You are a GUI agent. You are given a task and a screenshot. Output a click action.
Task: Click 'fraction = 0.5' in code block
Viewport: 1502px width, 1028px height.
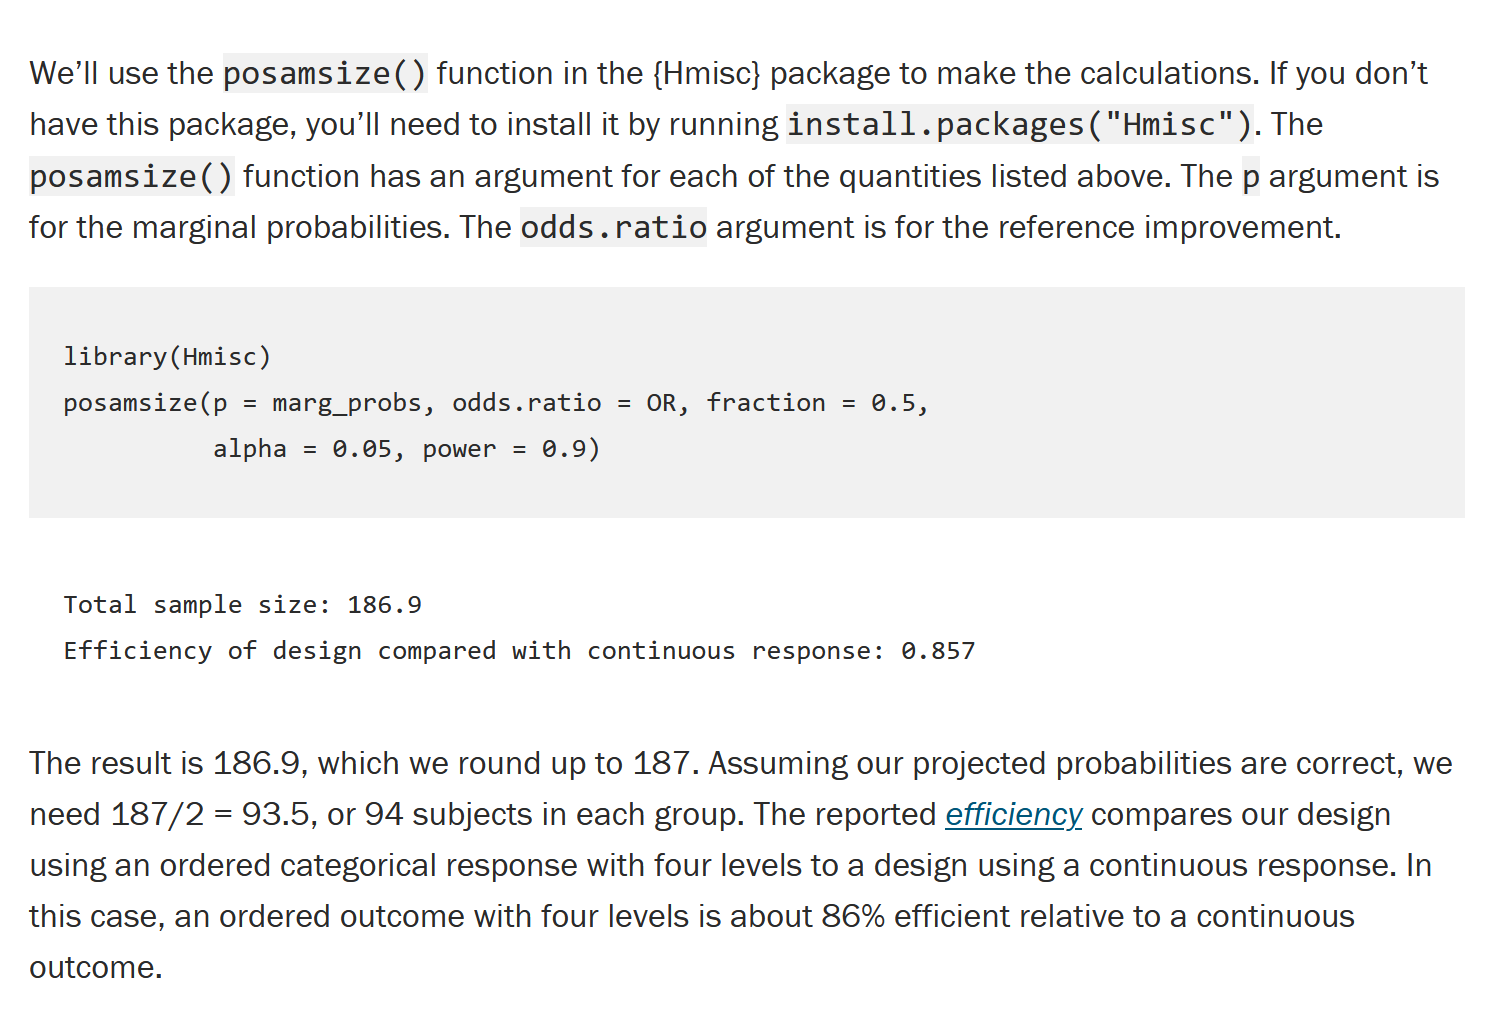coord(811,403)
